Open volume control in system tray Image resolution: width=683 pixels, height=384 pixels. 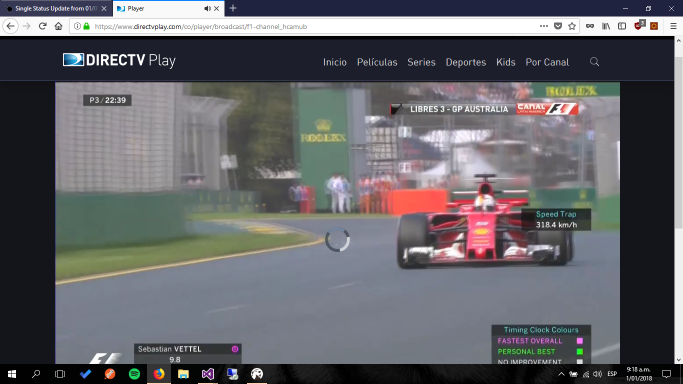[598, 374]
